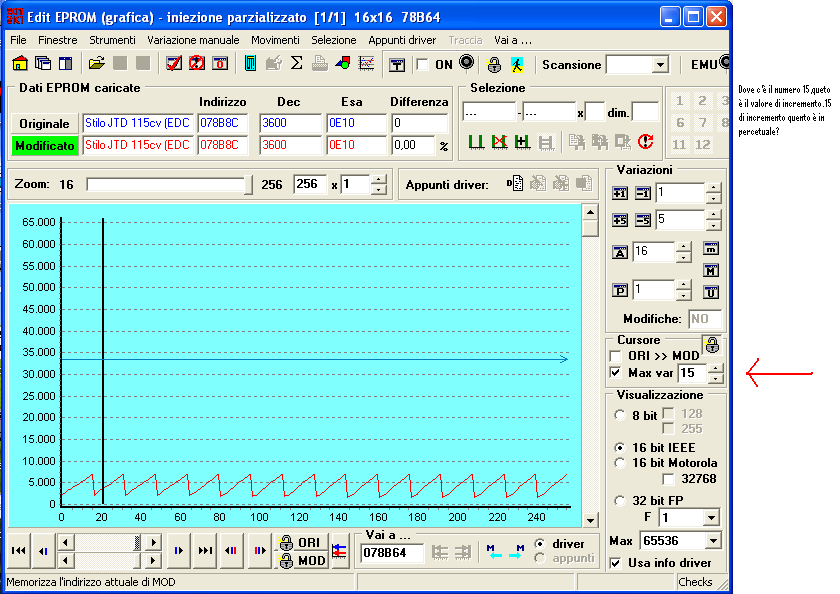Image resolution: width=840 pixels, height=594 pixels.
Task: Click the green Modificato button
Action: pyautogui.click(x=44, y=146)
